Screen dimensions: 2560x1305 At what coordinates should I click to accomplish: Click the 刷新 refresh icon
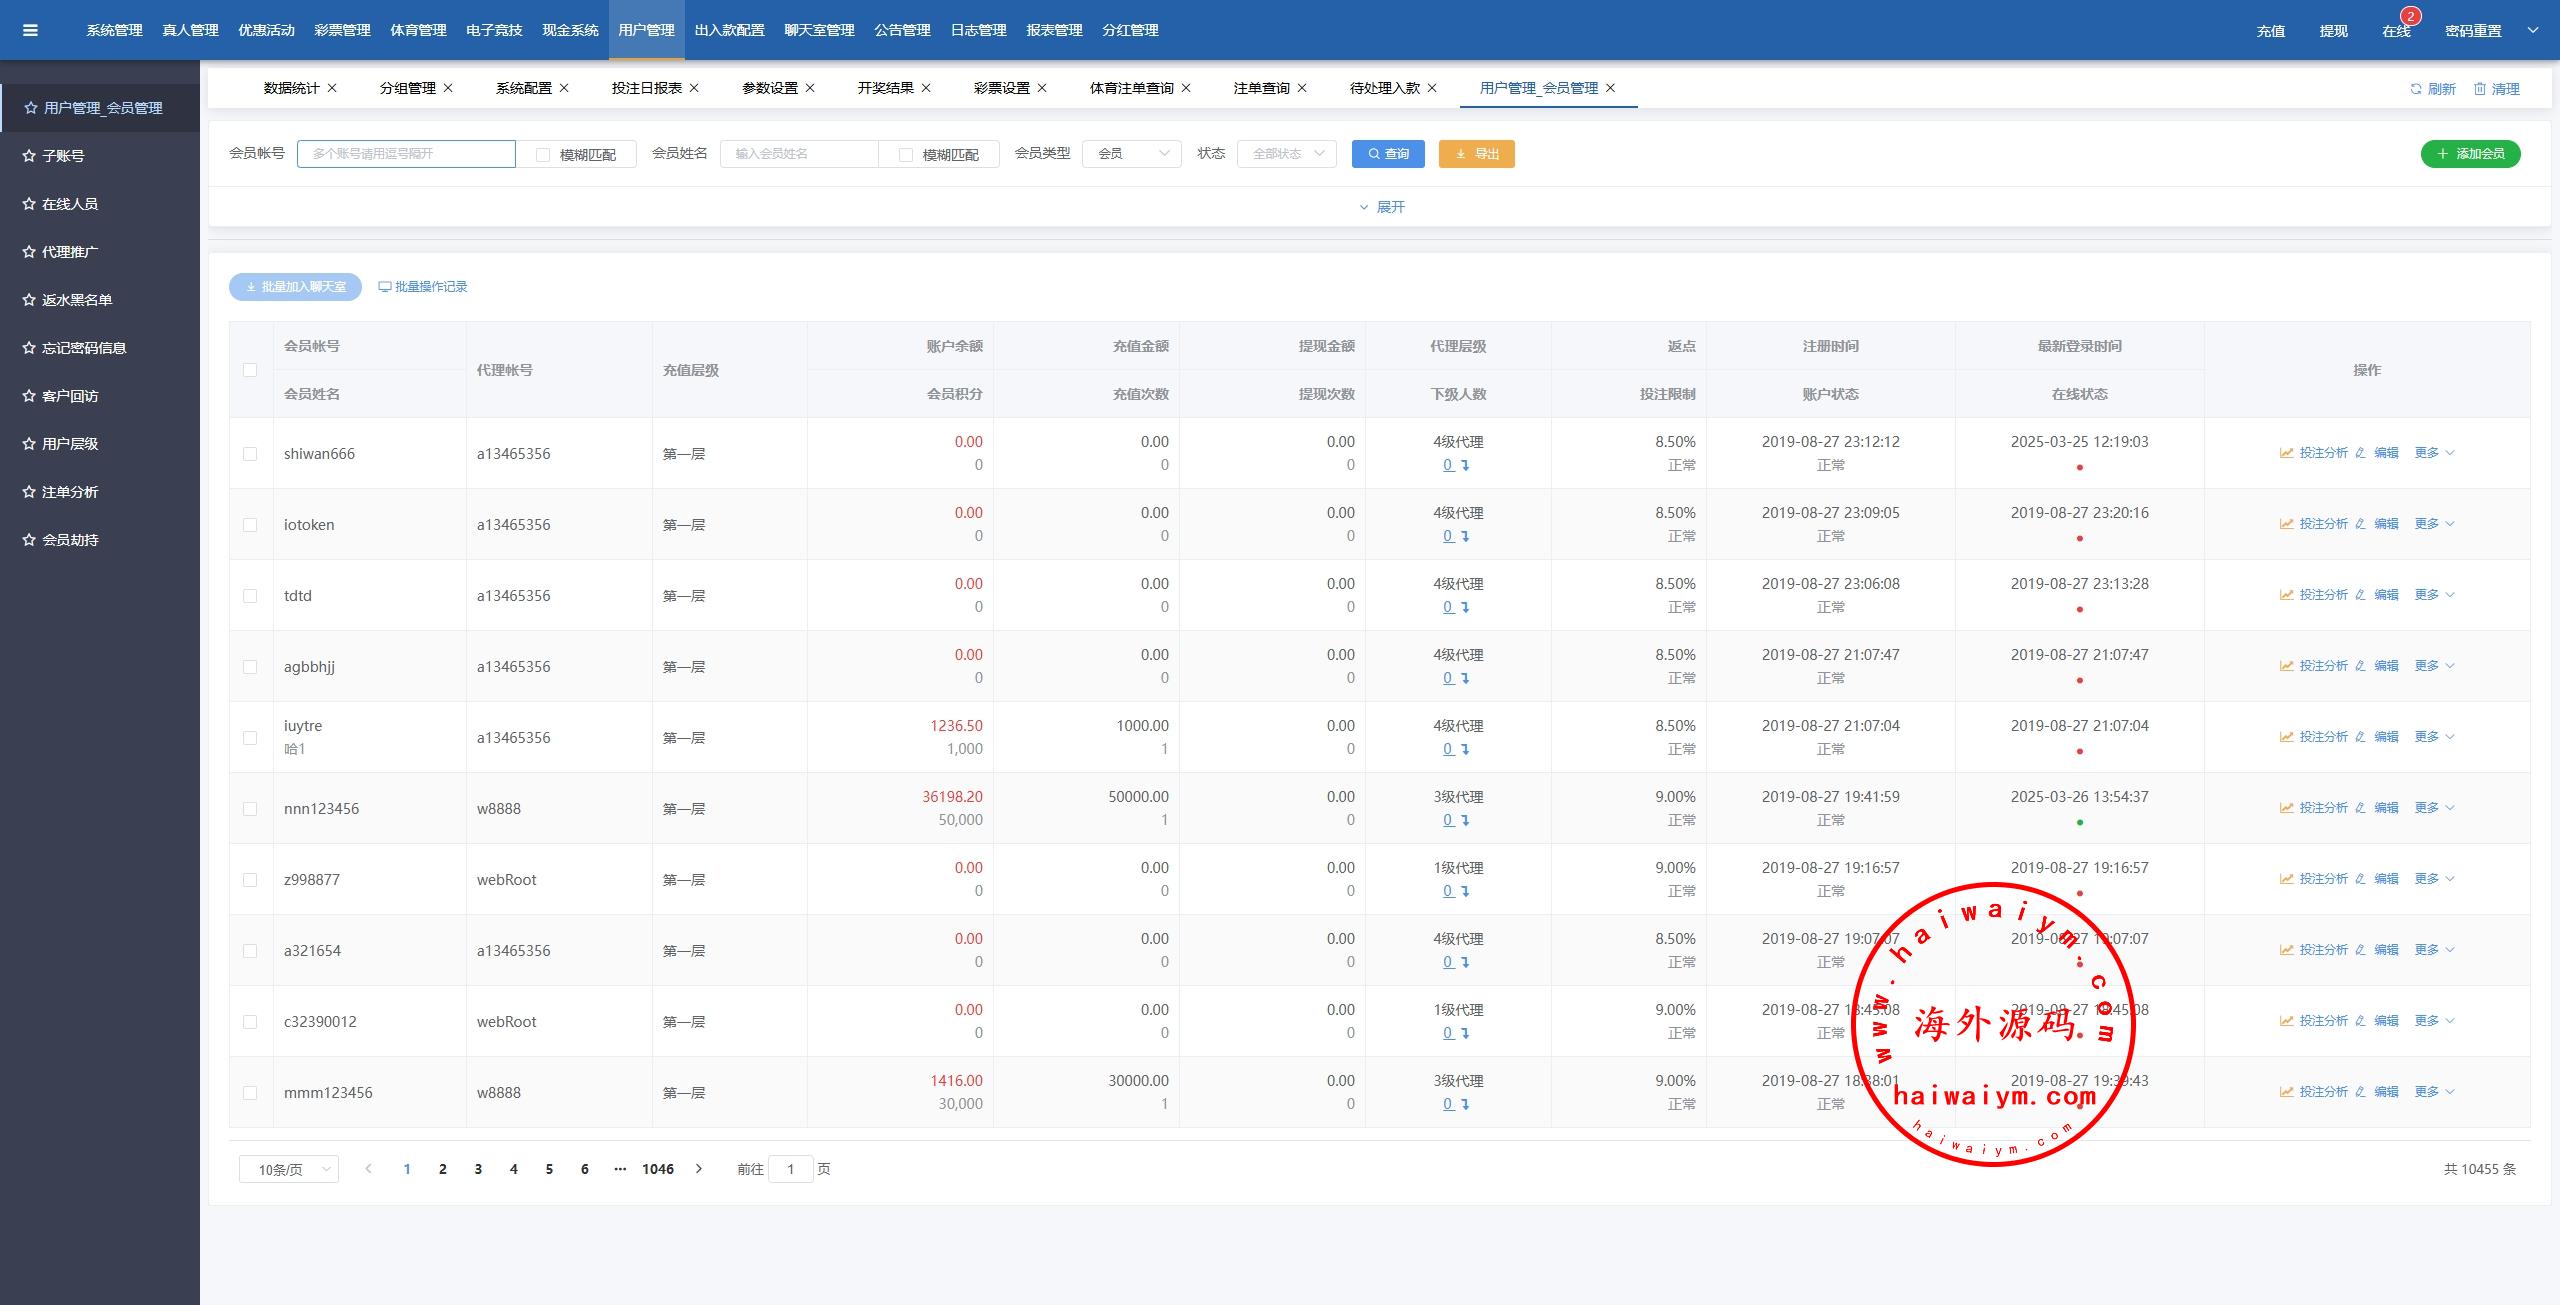2416,89
